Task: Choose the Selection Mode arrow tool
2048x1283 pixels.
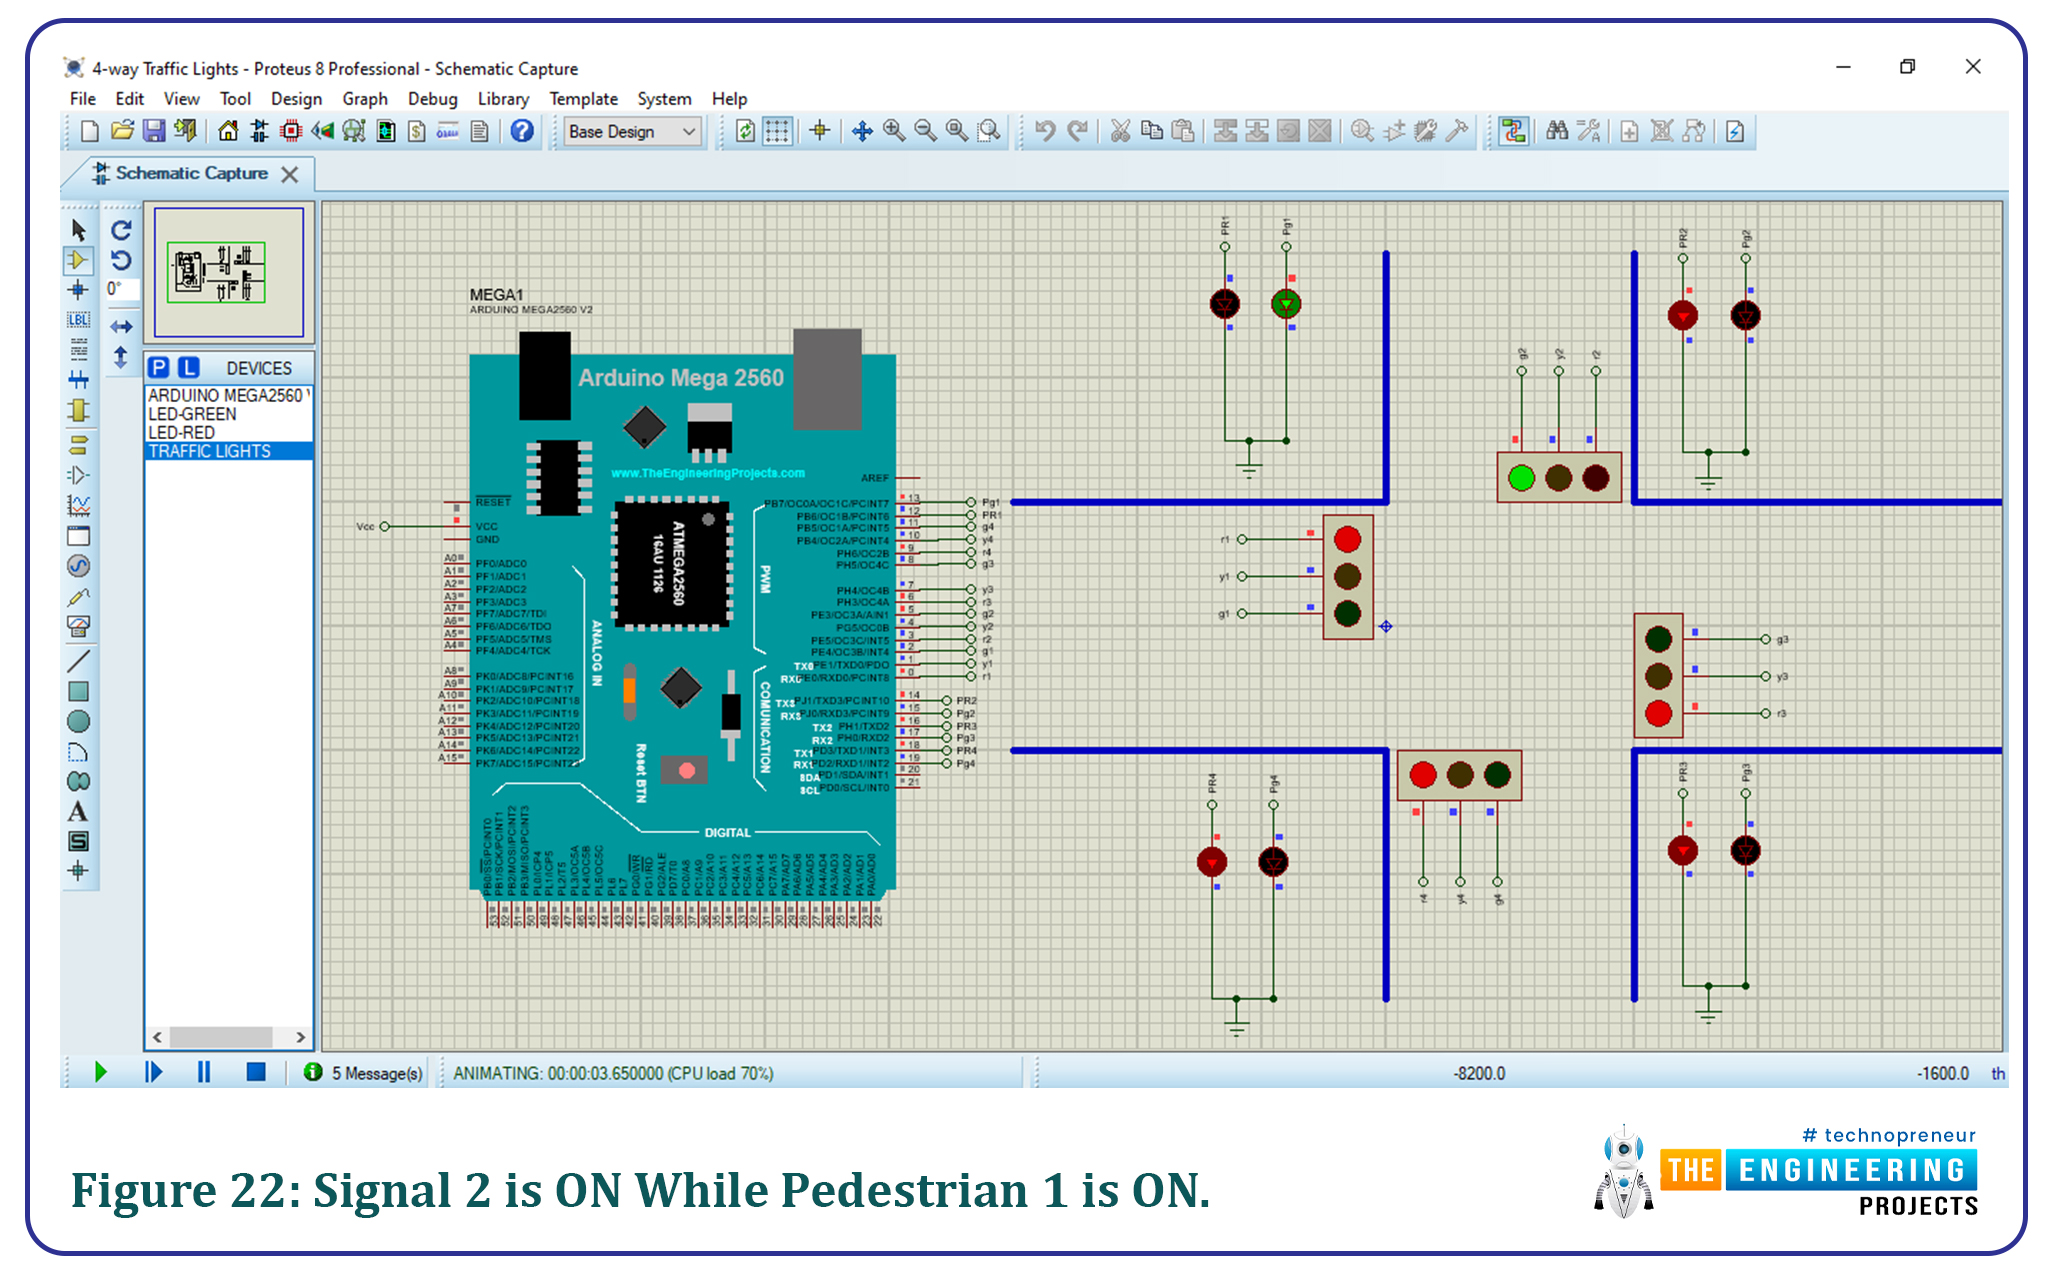Action: click(x=79, y=230)
